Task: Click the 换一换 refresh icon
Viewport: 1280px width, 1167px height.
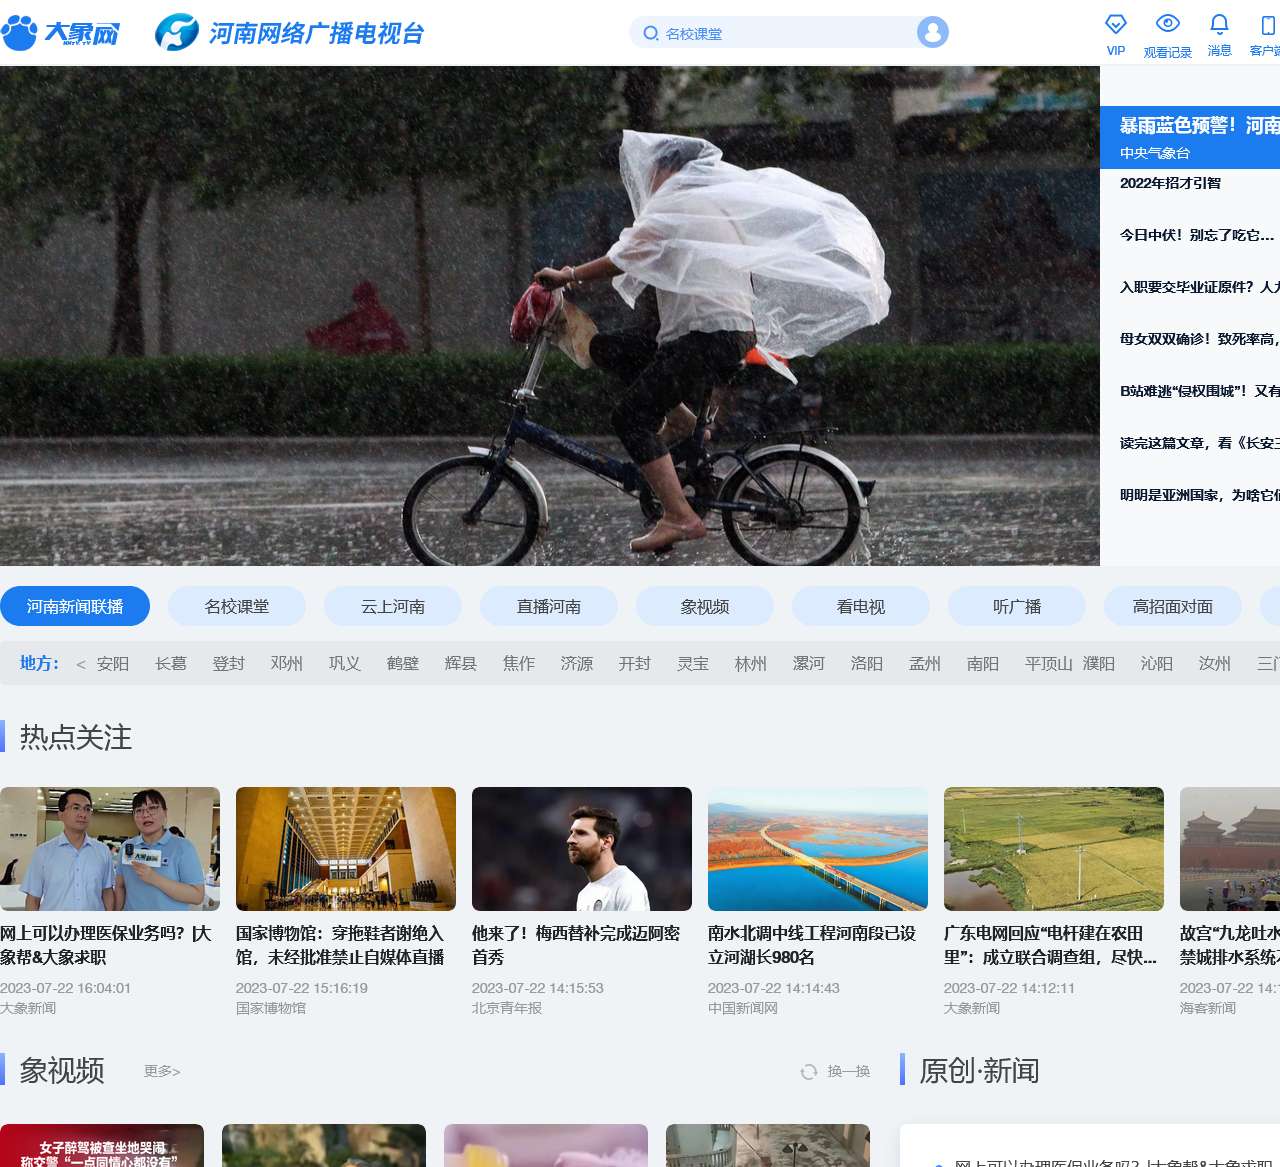Action: click(x=809, y=1072)
